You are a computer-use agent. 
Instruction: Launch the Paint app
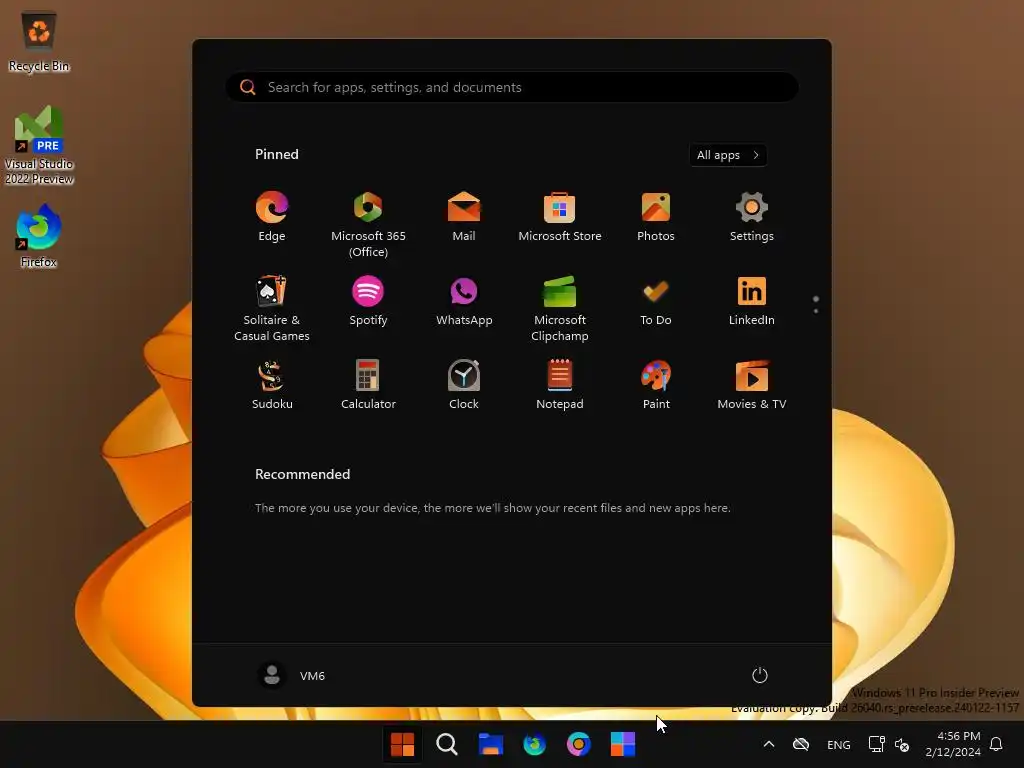click(x=656, y=385)
